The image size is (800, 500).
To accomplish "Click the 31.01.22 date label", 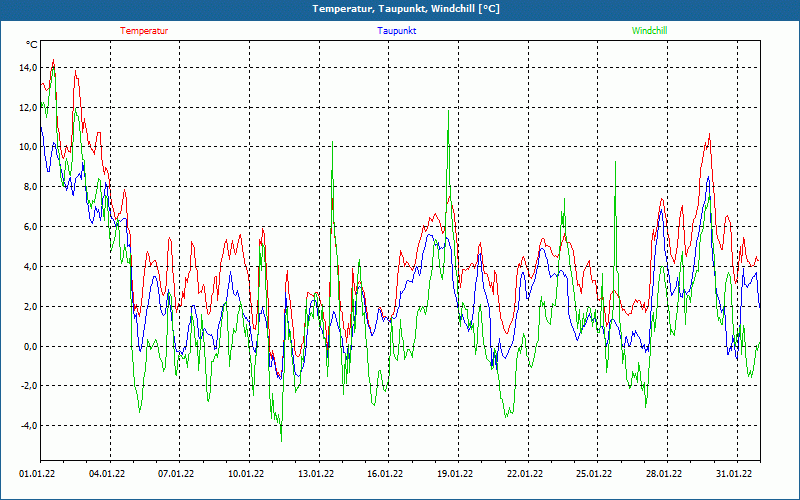I will (x=734, y=474).
